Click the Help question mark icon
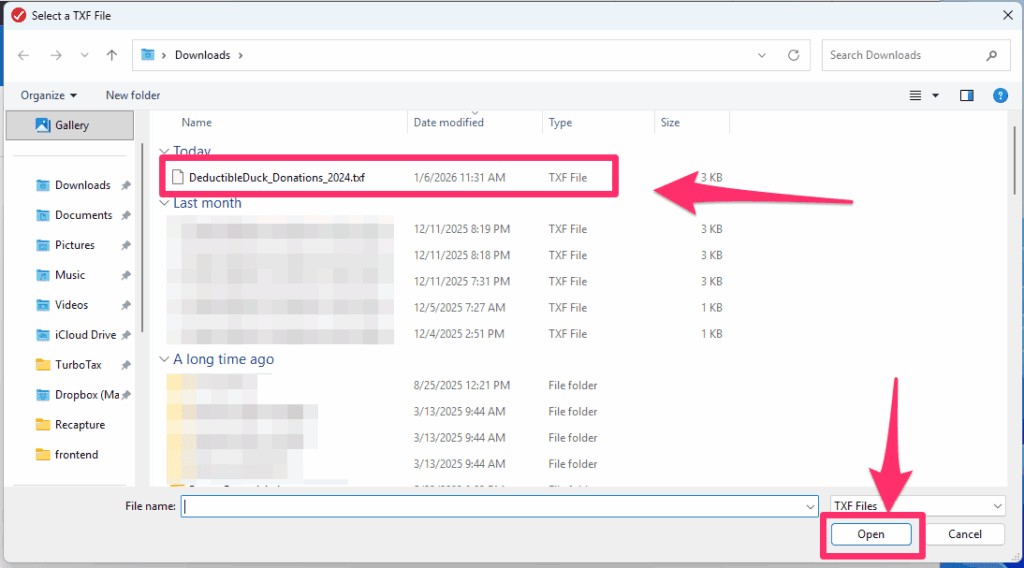The height and width of the screenshot is (568, 1024). 999,95
